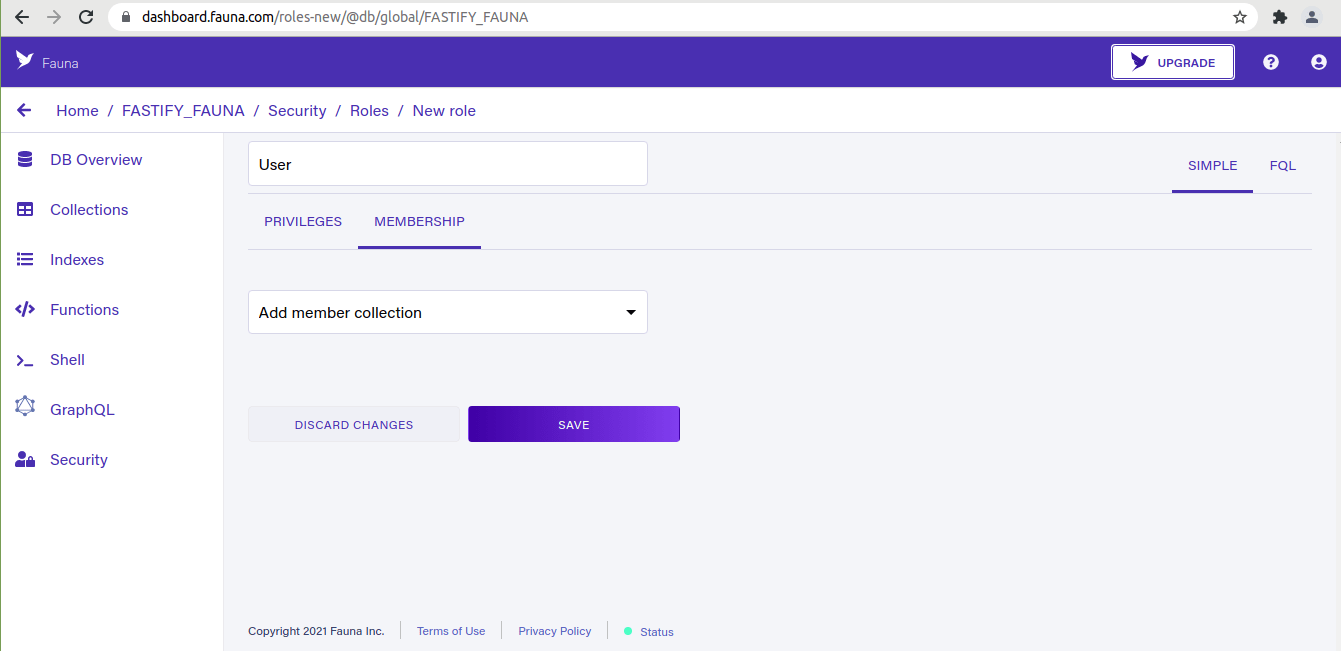Click the Functions code brackets icon
The height and width of the screenshot is (651, 1341).
25,310
